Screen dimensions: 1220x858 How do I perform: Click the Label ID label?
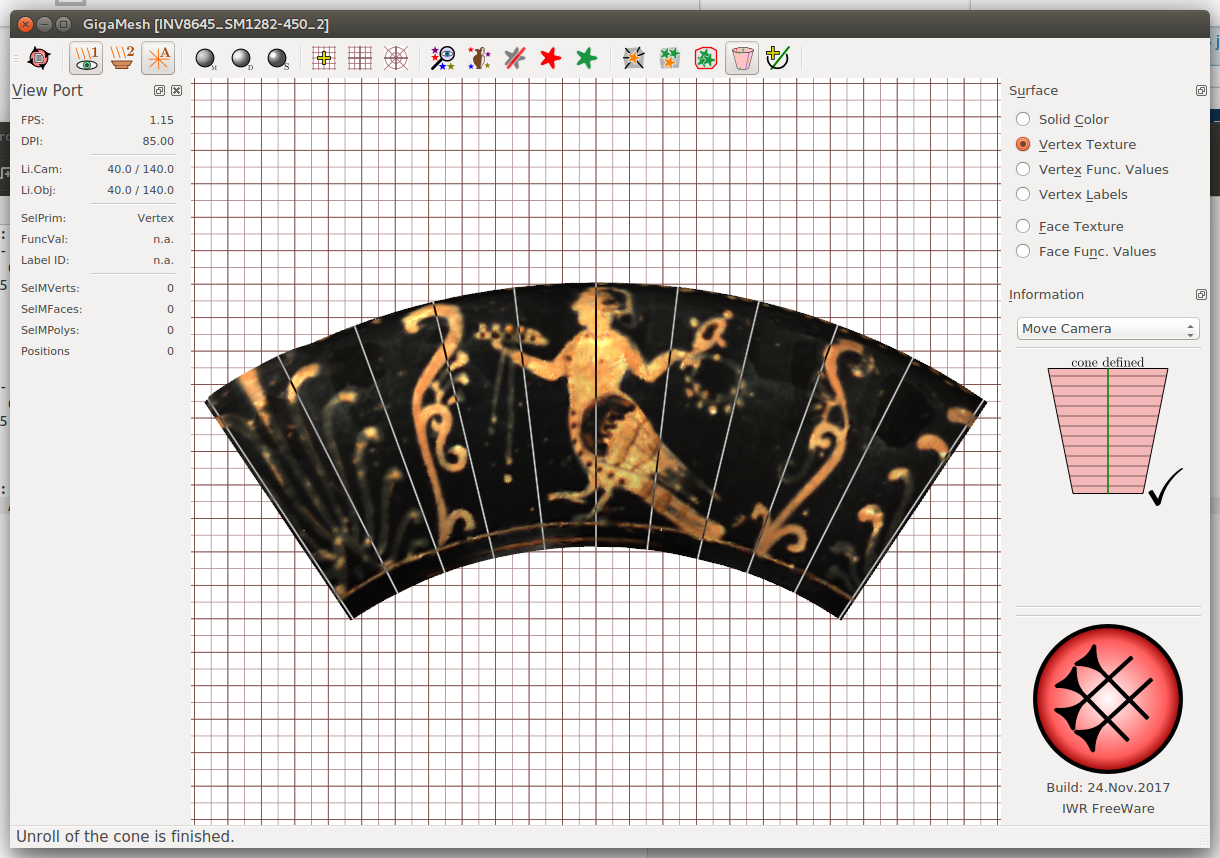click(46, 260)
